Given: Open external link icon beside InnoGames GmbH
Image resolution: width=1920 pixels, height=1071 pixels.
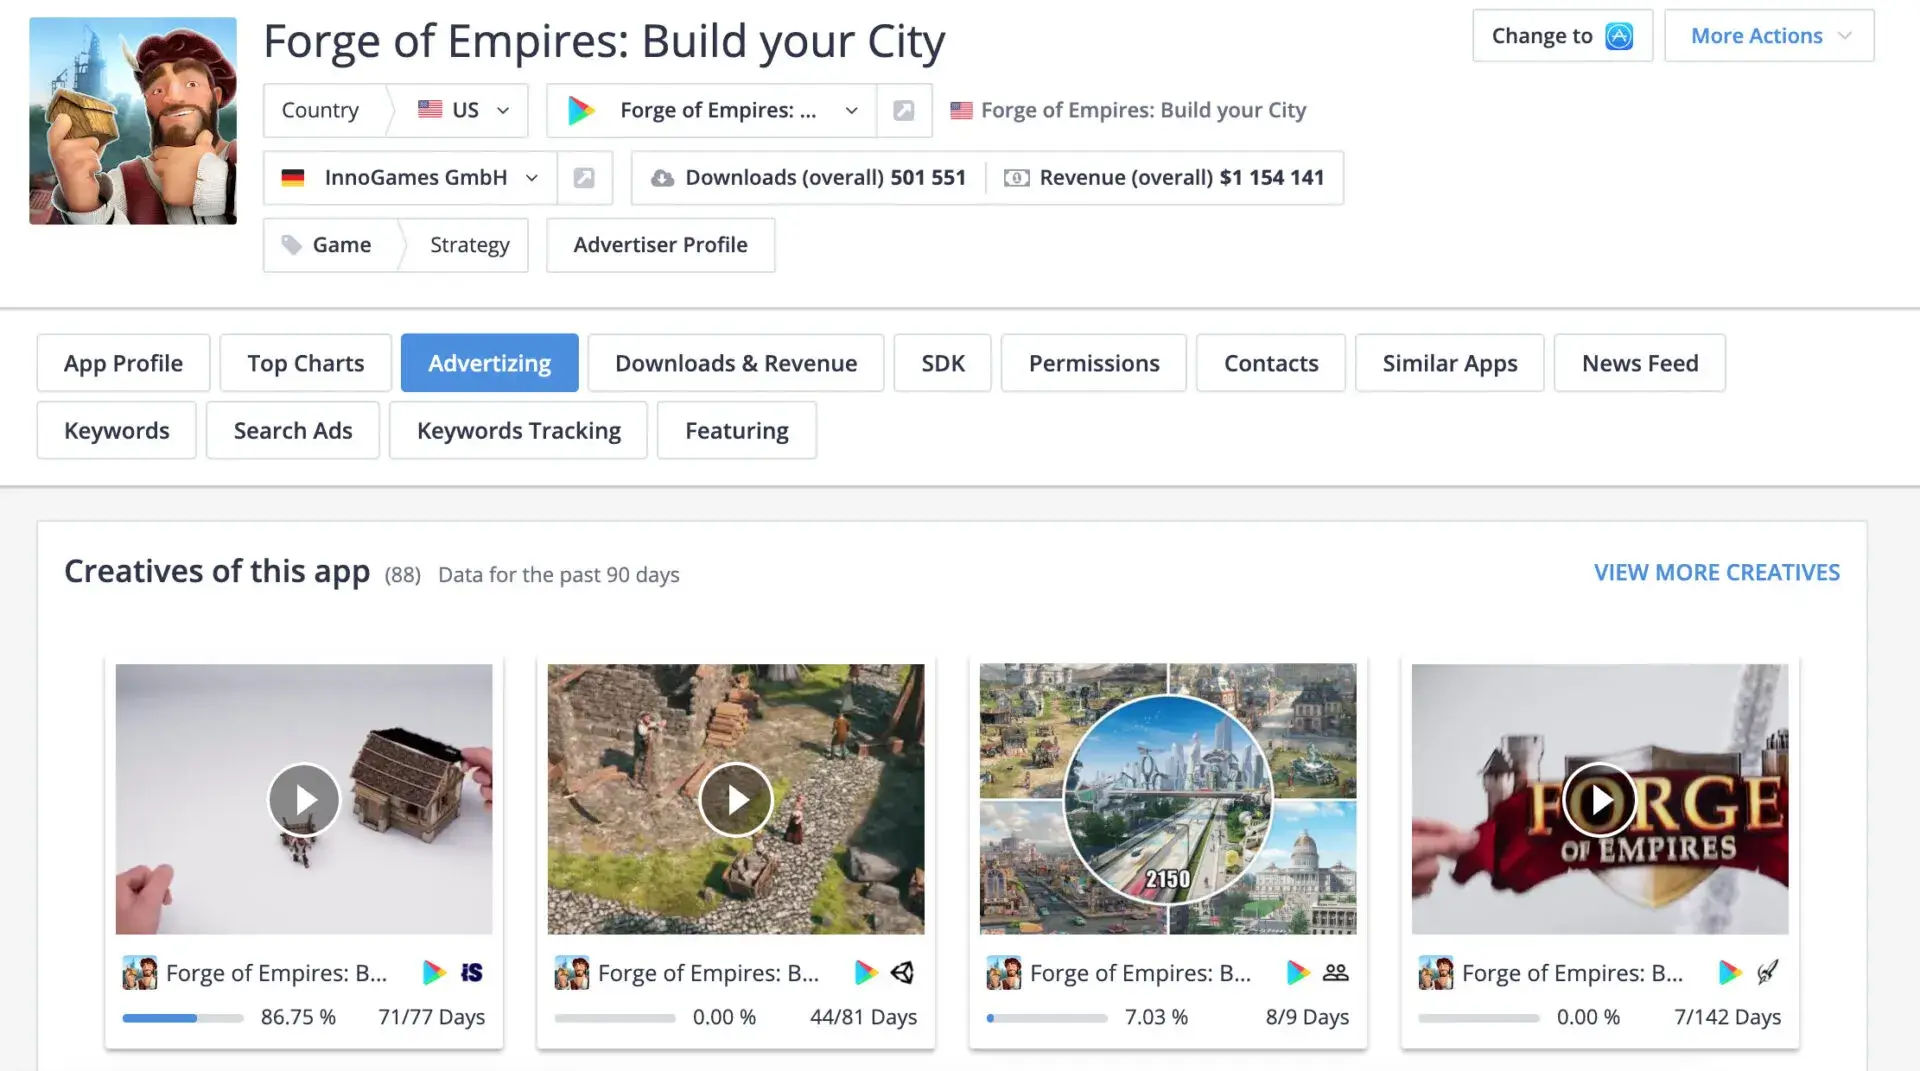Looking at the screenshot, I should tap(584, 178).
